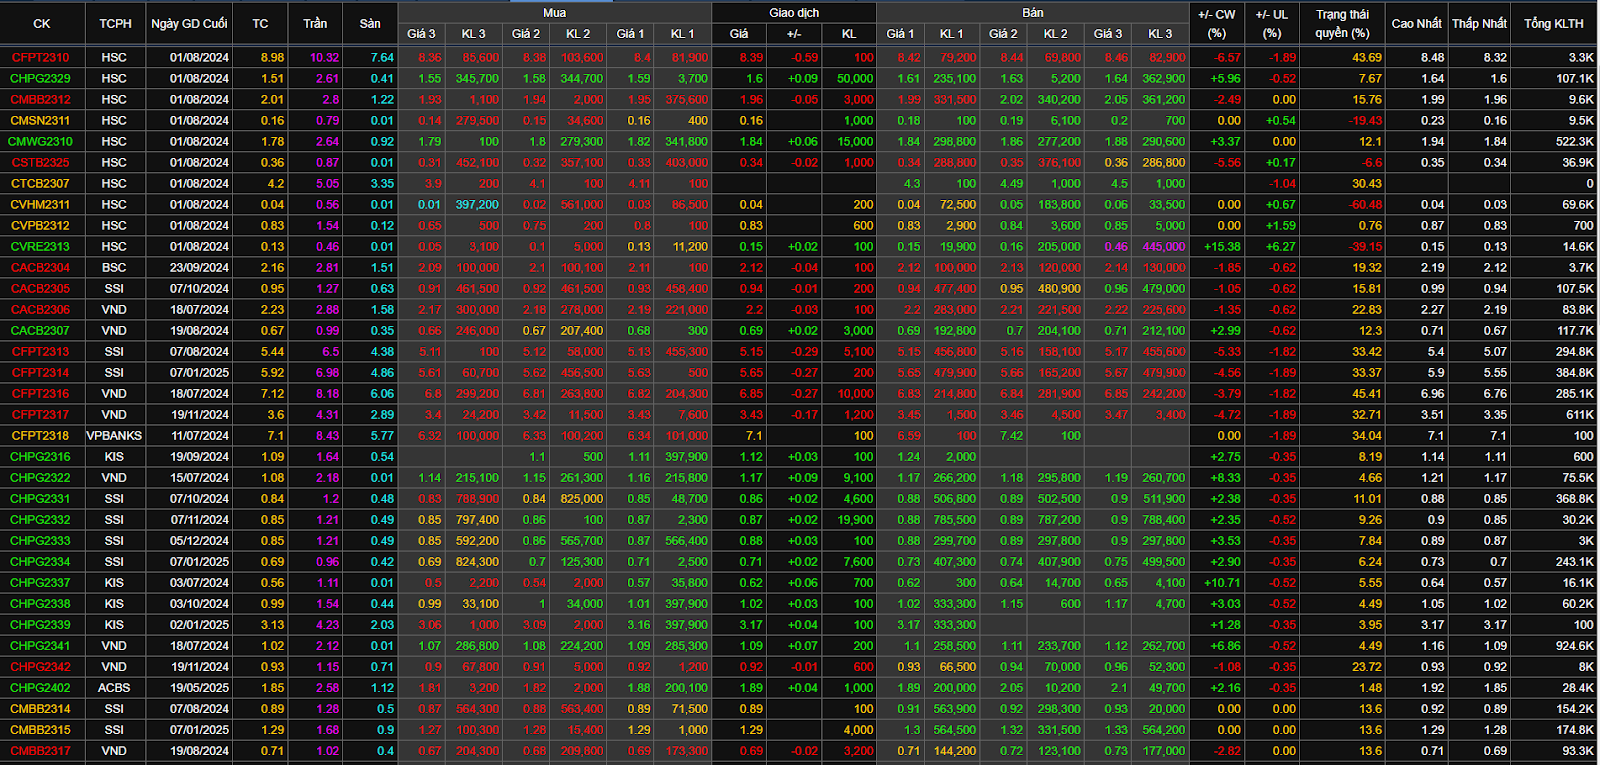Viewport: 1600px width, 765px height.
Task: Sort by +/- CW (%) header
Action: [x=1217, y=24]
